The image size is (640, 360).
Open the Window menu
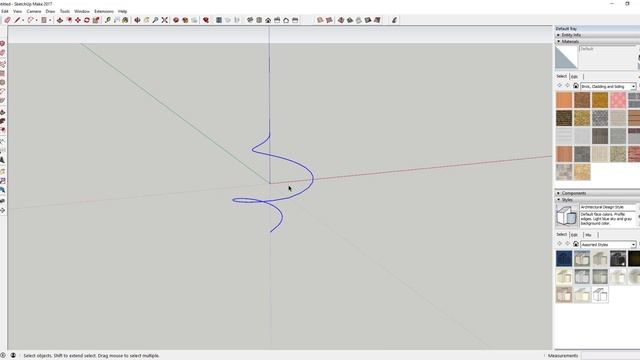[x=82, y=11]
